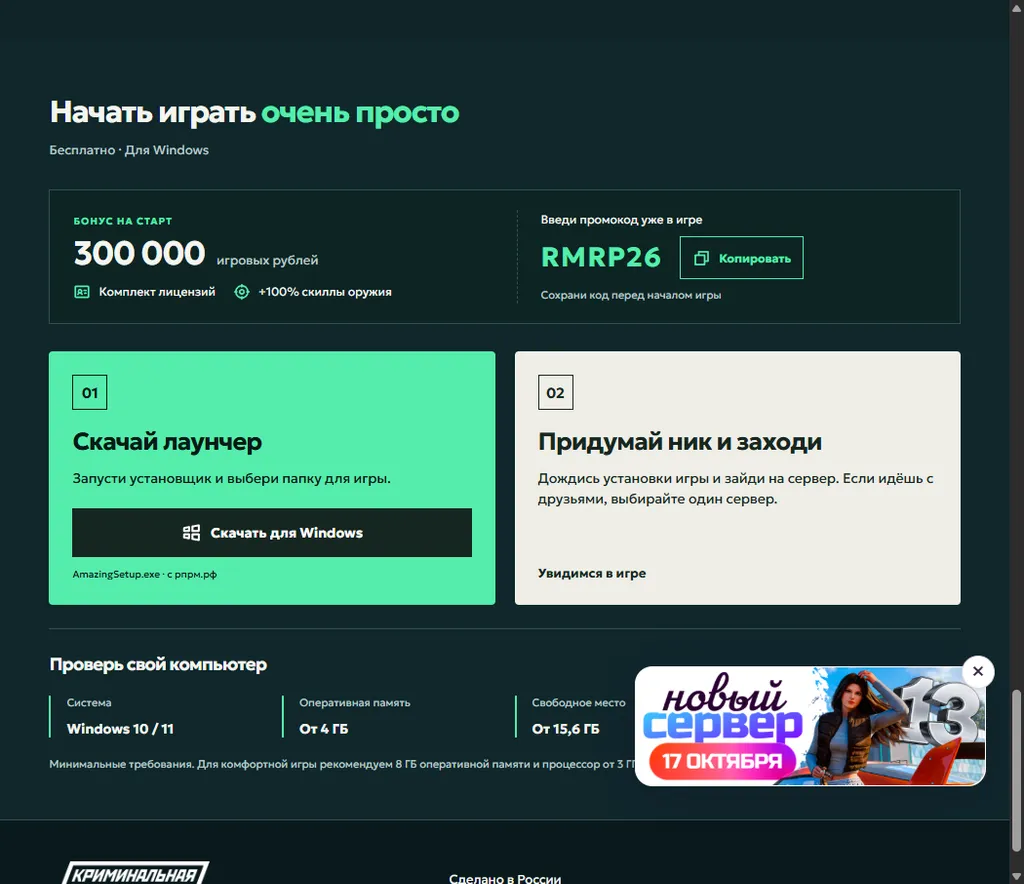Screen dimensions: 1024x884
Task: Close the new server popup banner
Action: (x=978, y=671)
